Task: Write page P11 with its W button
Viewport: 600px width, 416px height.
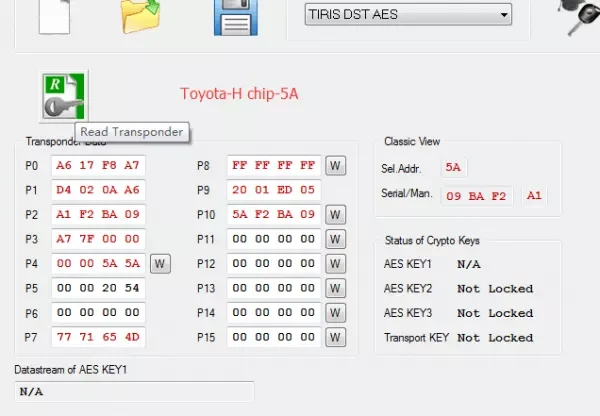Action: tap(336, 239)
